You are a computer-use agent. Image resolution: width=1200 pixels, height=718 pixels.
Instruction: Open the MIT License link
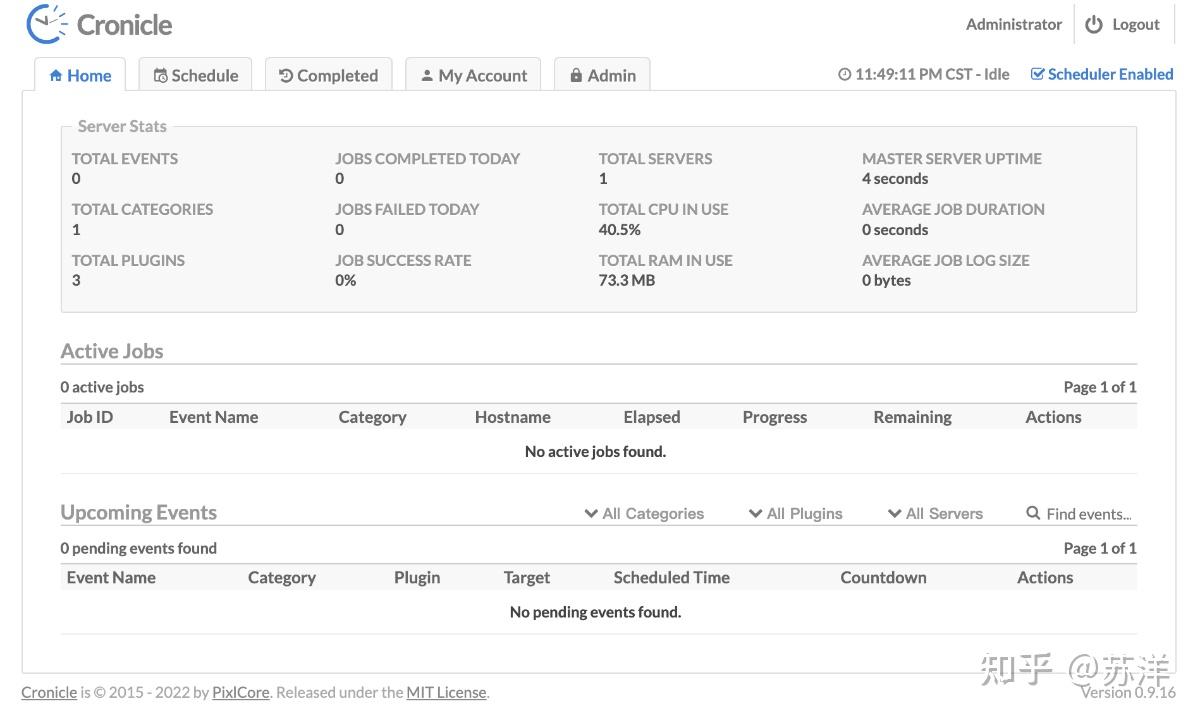click(446, 691)
